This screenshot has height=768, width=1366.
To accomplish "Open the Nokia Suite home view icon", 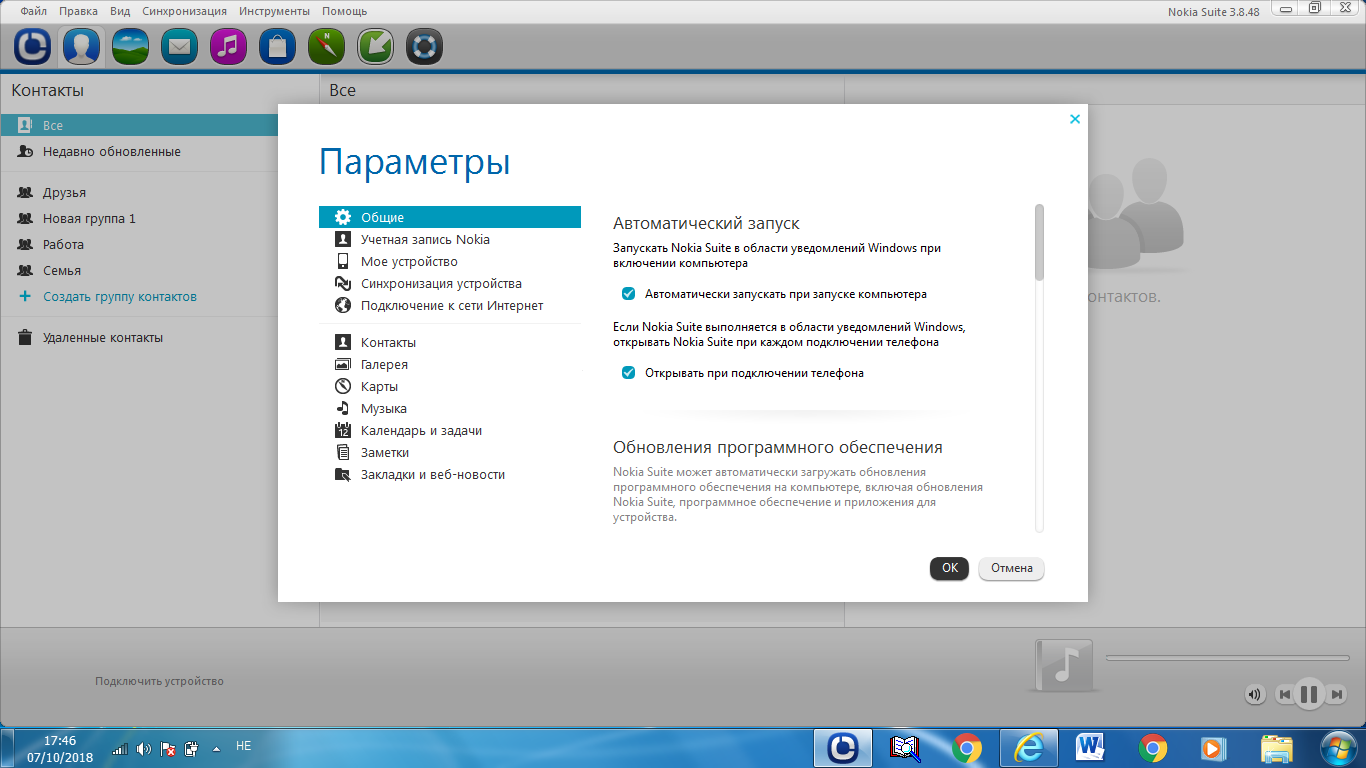I will tap(33, 46).
